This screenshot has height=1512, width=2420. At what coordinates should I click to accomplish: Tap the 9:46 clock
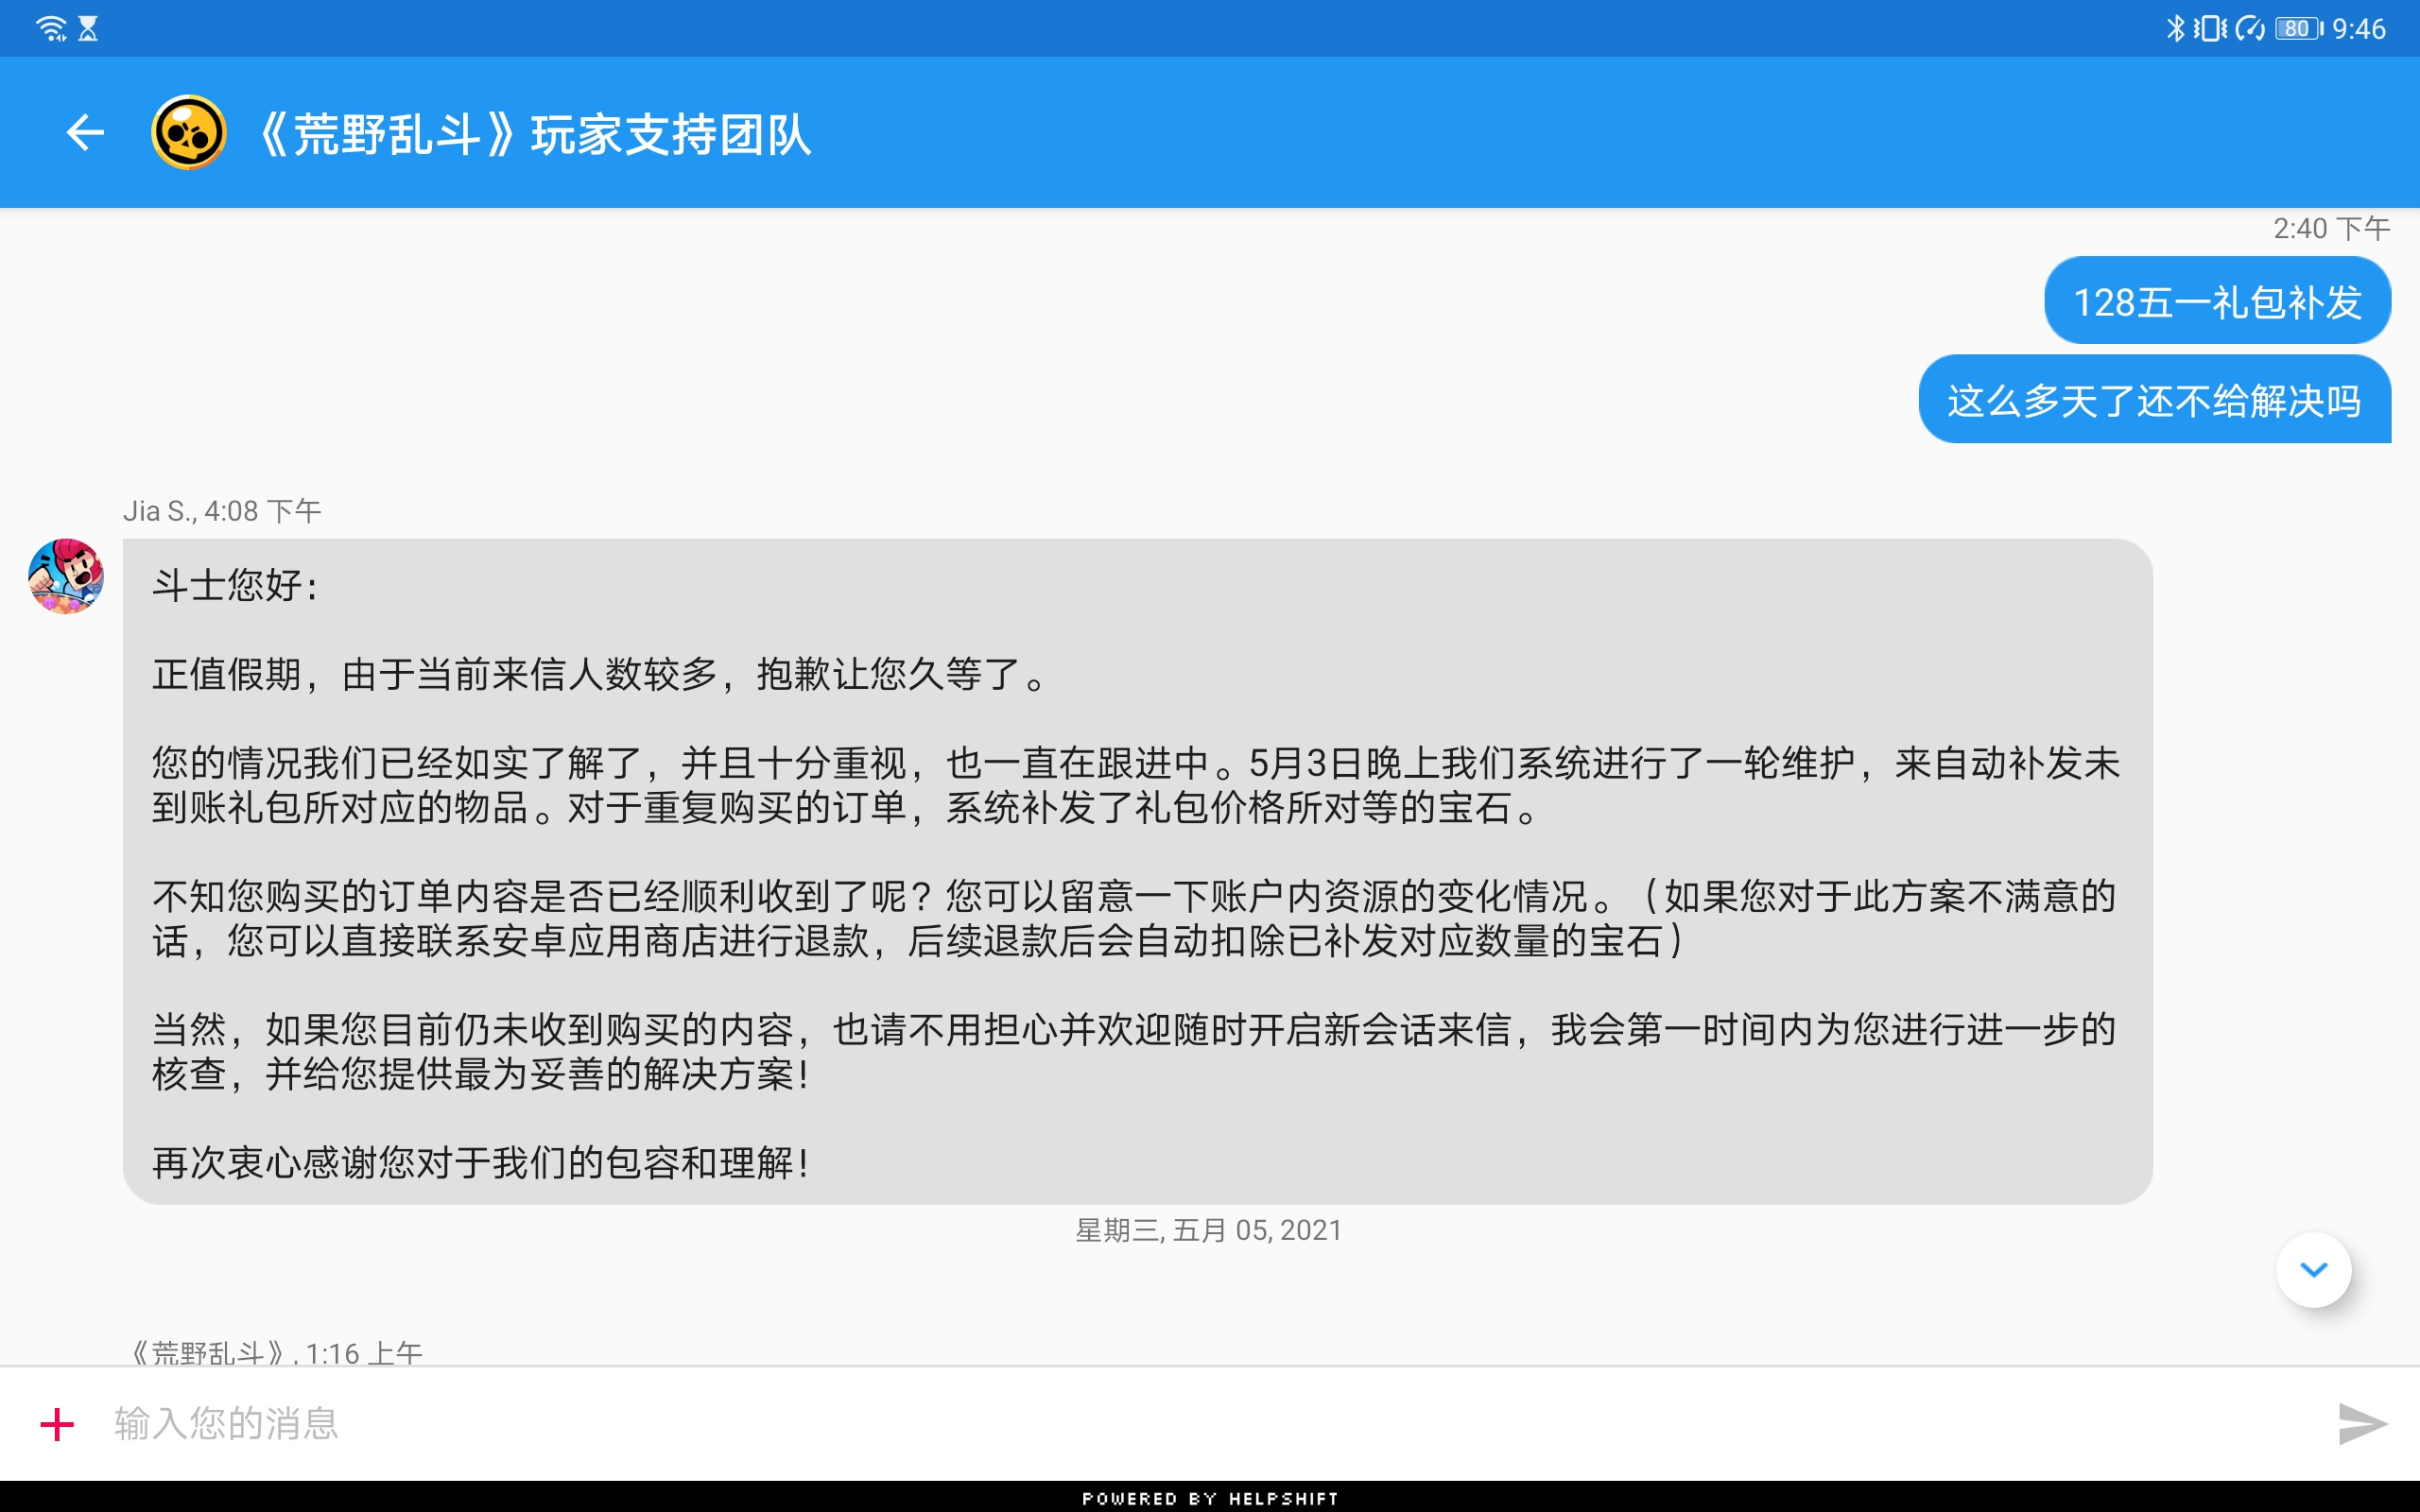pos(2359,29)
